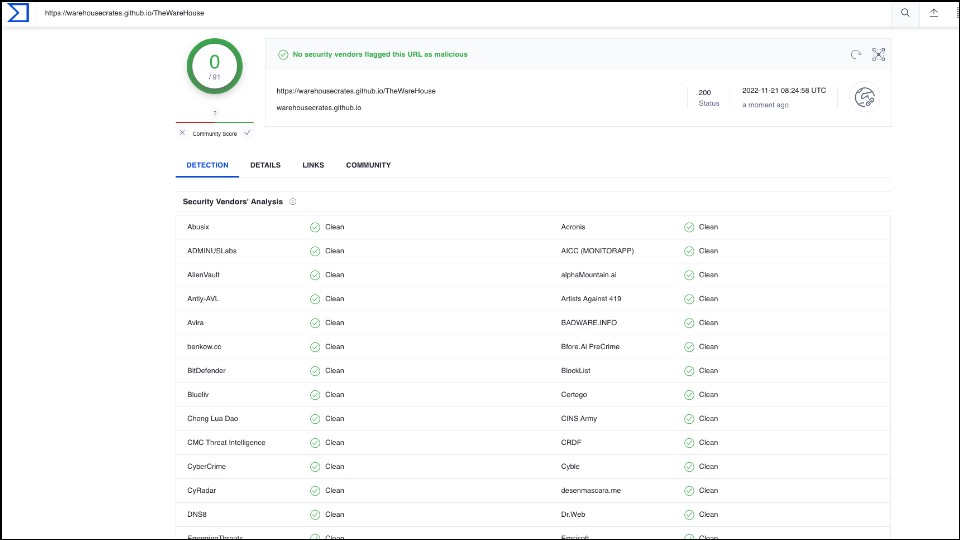Vote negative with the community score X
960x540 pixels.
point(182,133)
